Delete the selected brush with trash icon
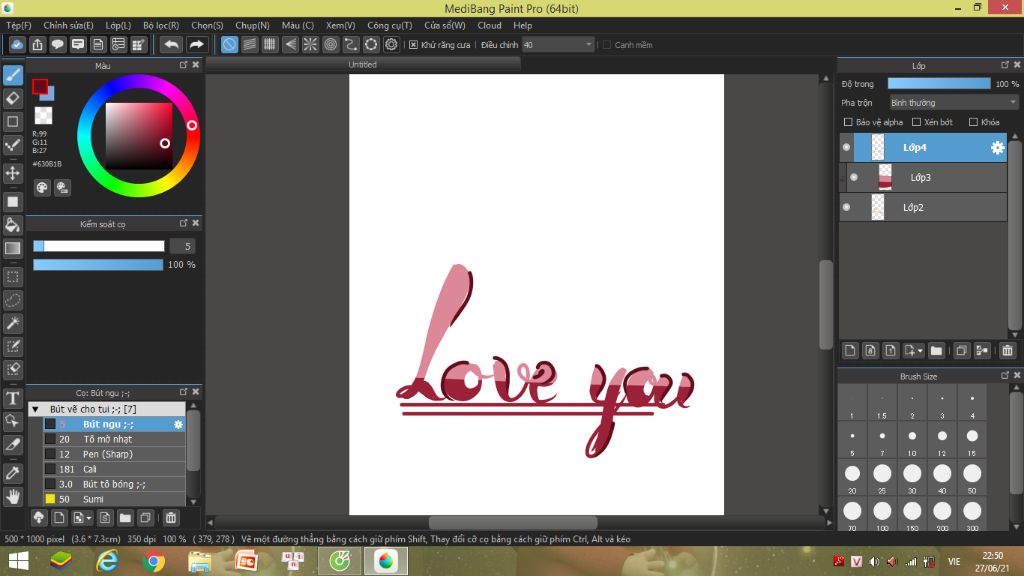 171,518
